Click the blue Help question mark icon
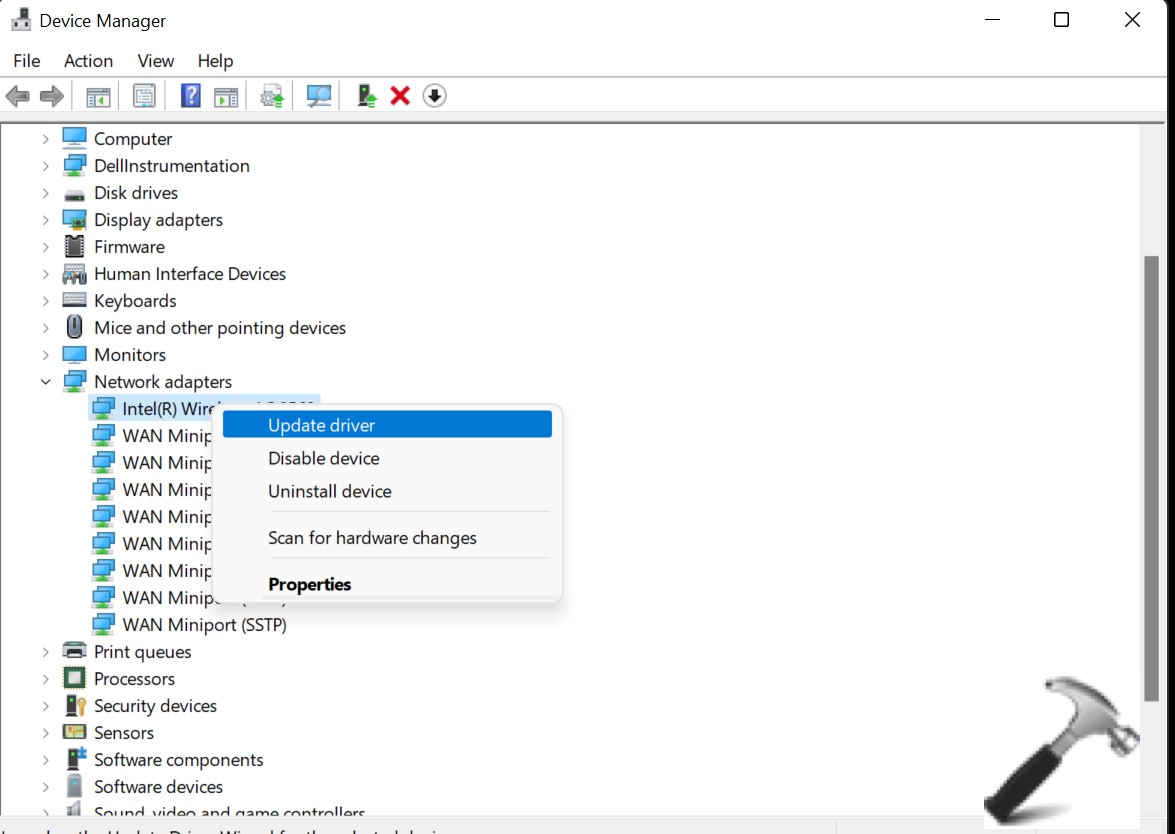This screenshot has width=1175, height=834. pos(190,96)
